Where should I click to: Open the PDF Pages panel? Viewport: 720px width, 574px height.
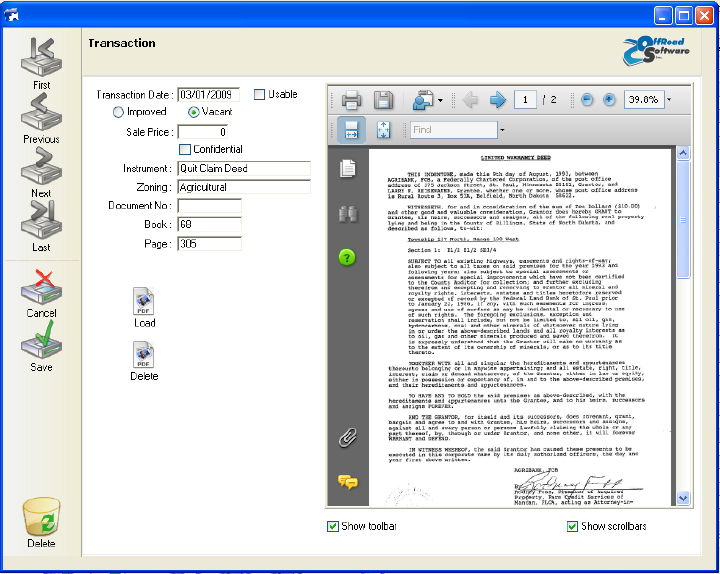coord(348,168)
